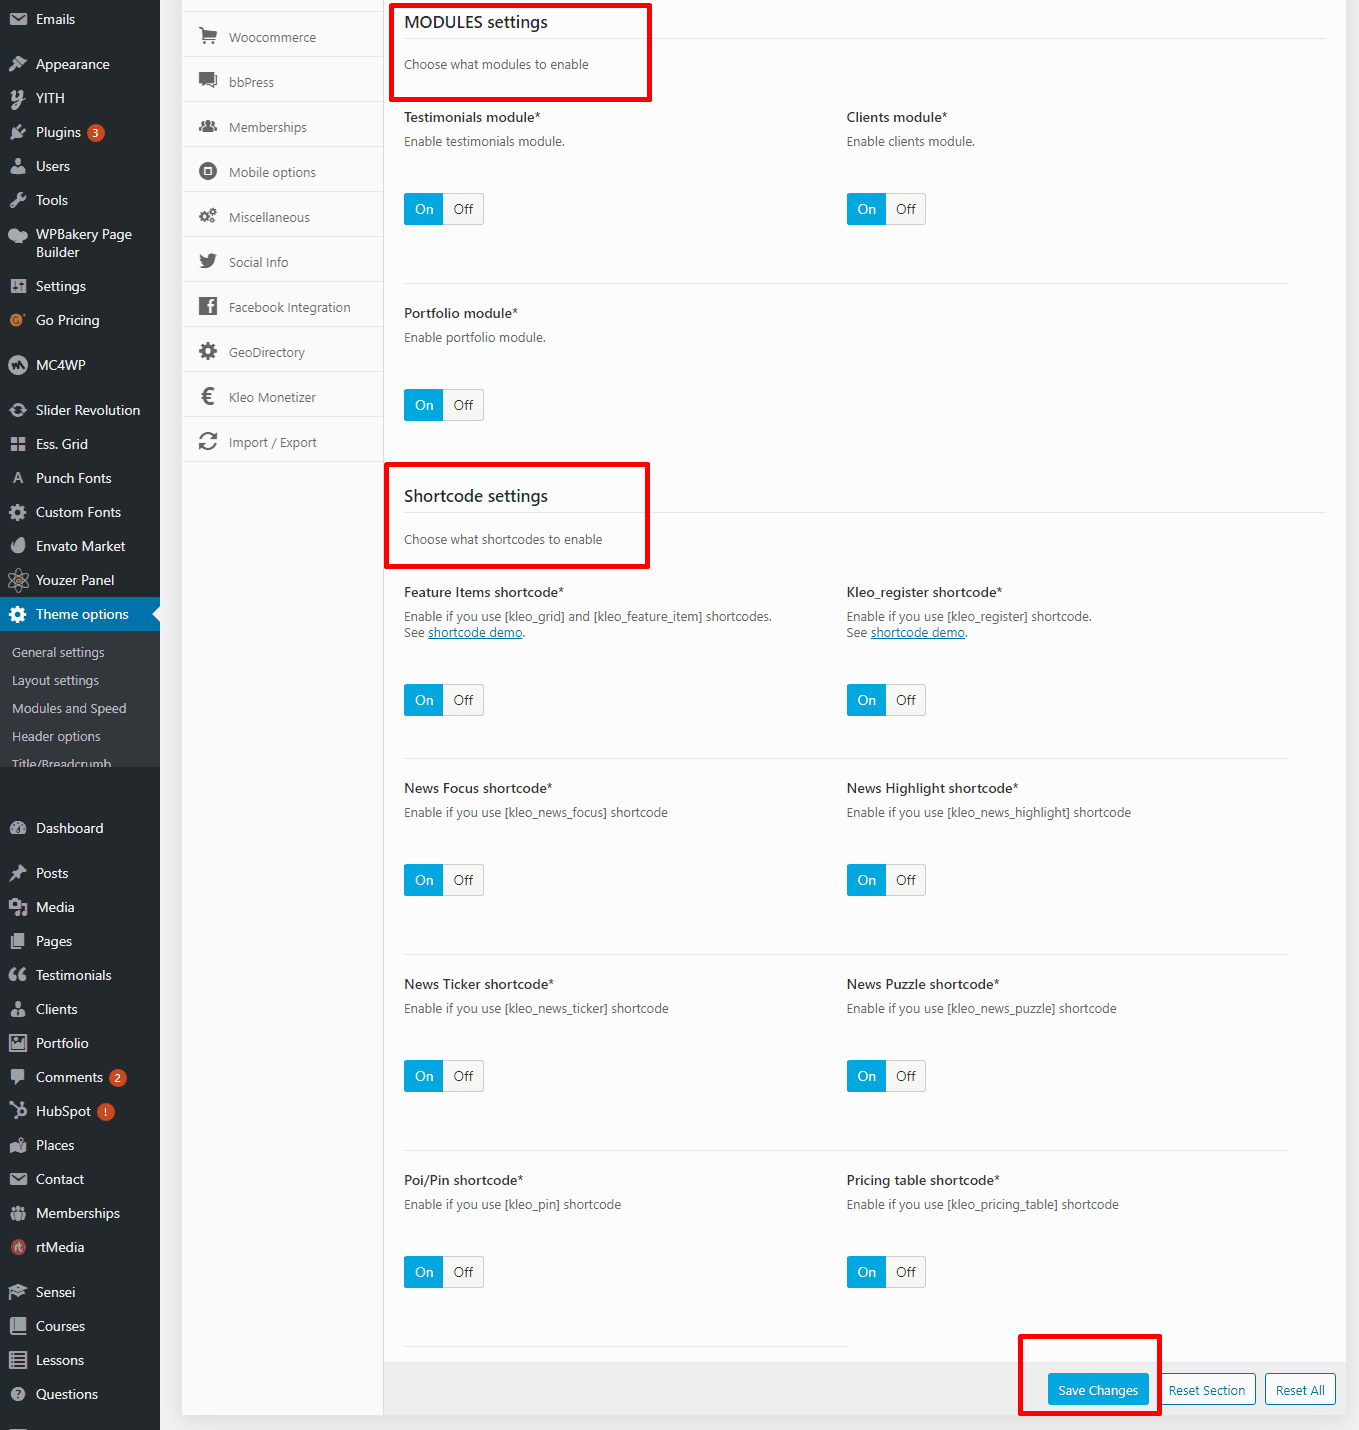Click the Appearance paintbrush icon
The image size is (1359, 1430).
[x=18, y=64]
